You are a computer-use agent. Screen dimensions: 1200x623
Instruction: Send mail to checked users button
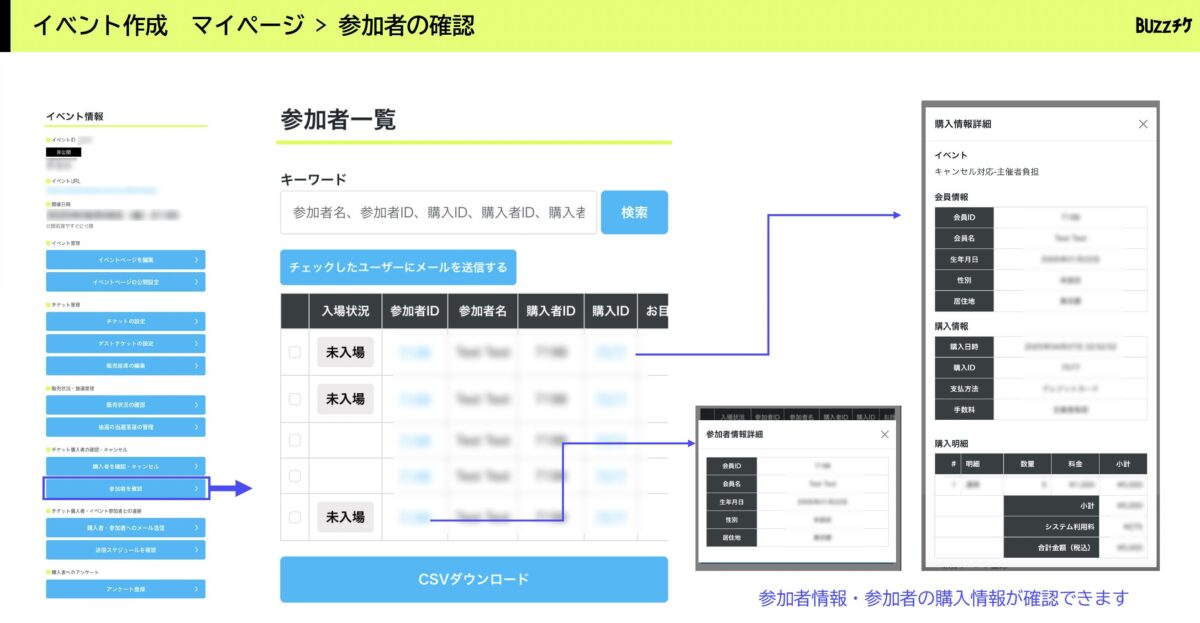(x=398, y=267)
